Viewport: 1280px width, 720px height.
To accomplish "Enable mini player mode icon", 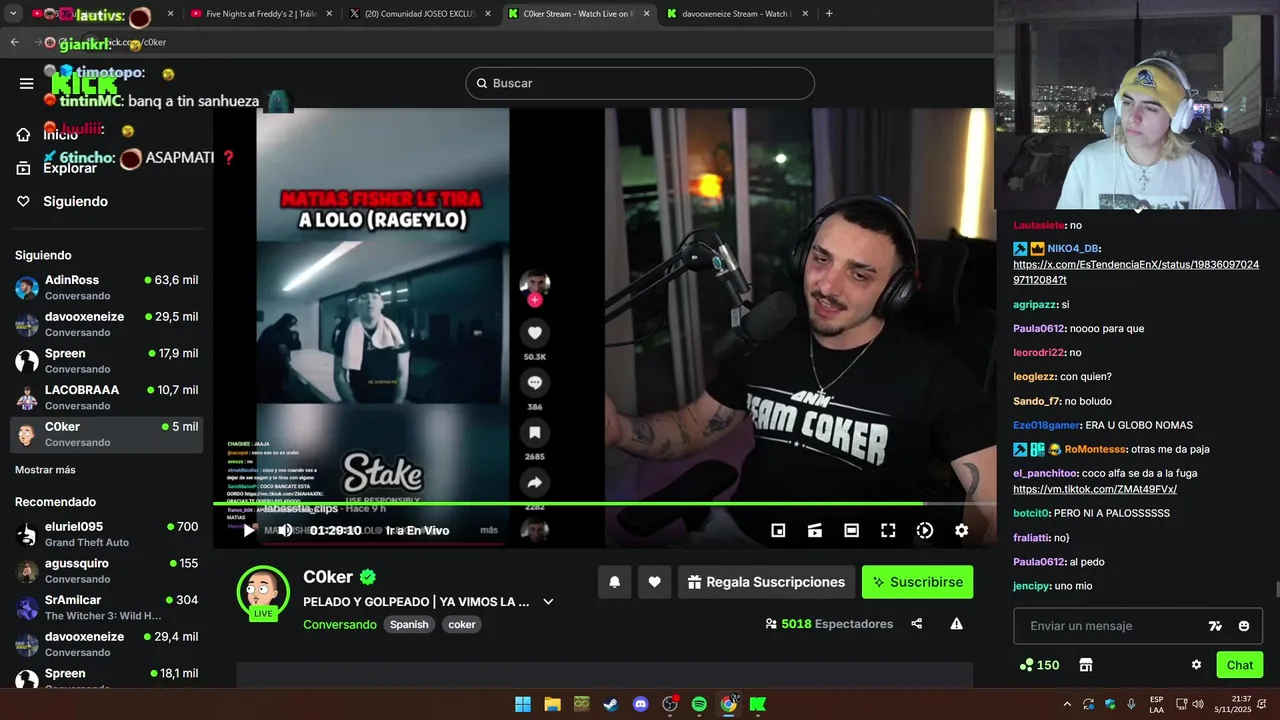I will point(778,531).
